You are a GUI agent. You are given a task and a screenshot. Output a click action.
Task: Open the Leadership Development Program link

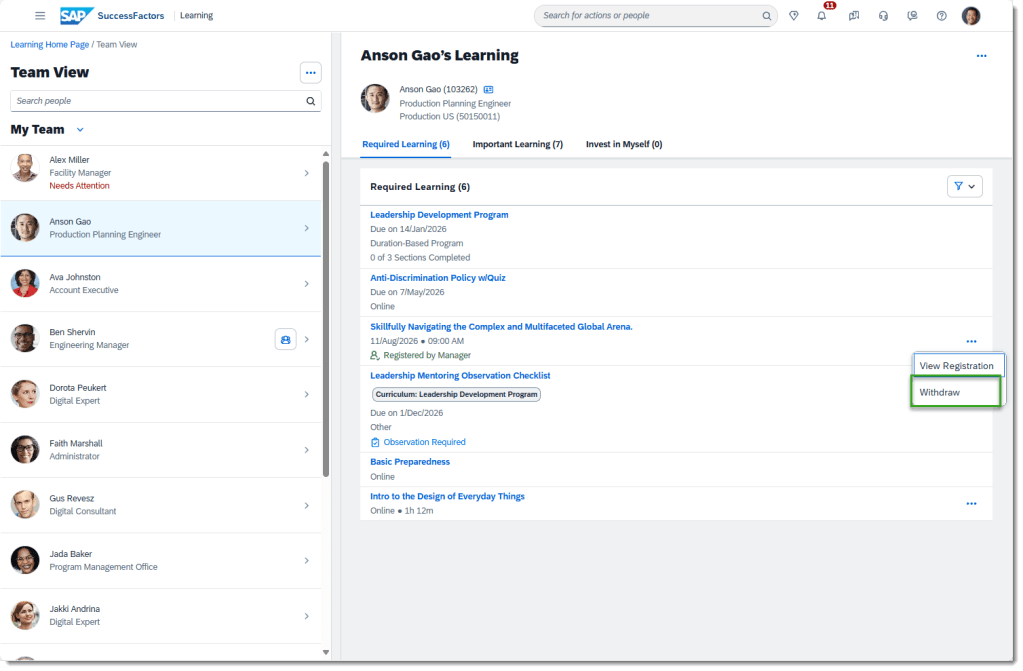coord(439,215)
